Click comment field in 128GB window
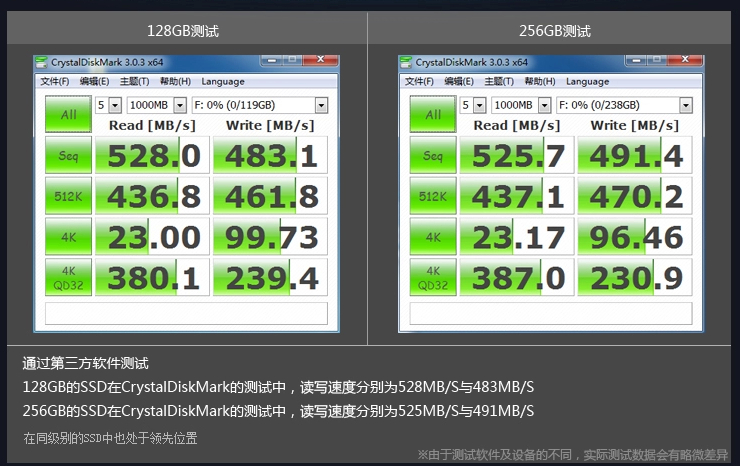Image resolution: width=740 pixels, height=466 pixels. 186,313
